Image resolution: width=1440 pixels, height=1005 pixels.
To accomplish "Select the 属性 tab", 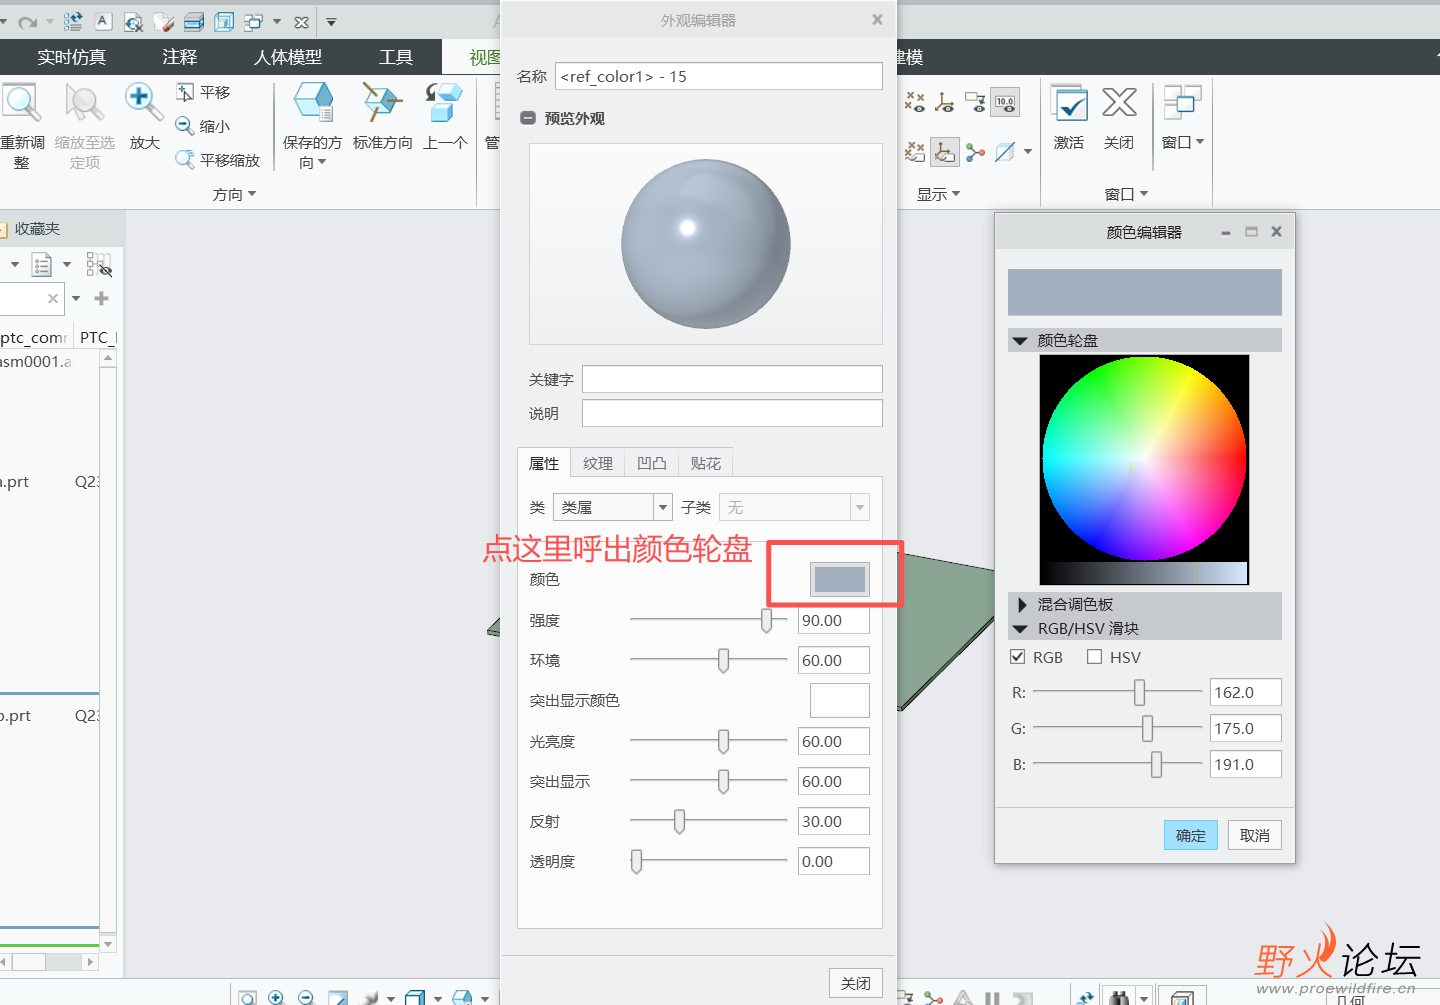I will [x=544, y=463].
